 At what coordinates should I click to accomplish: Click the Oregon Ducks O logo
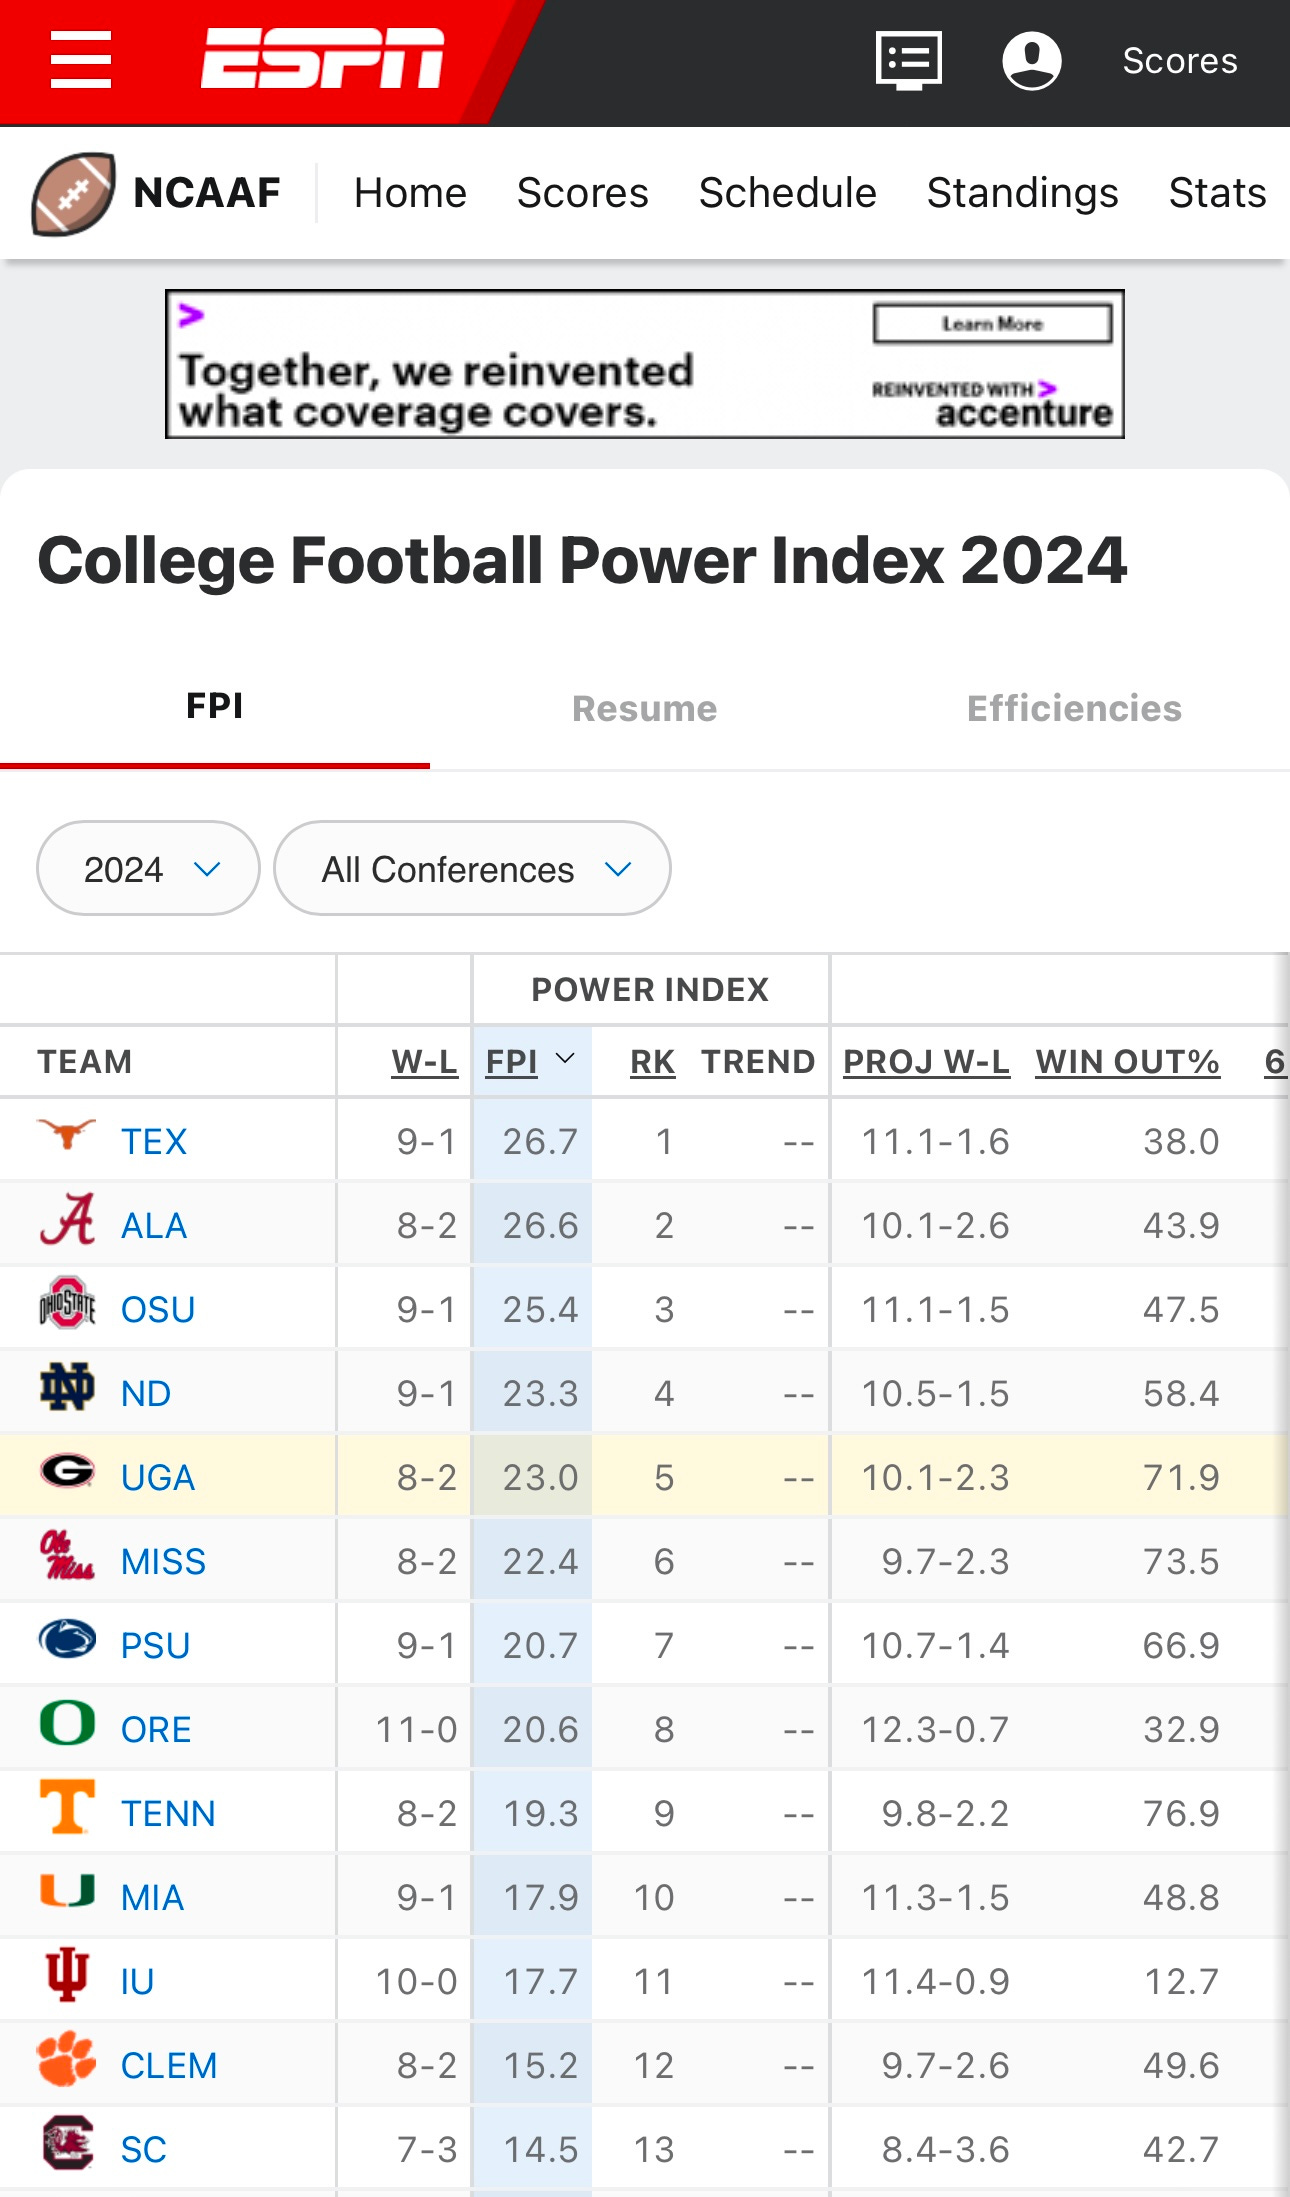[67, 1724]
